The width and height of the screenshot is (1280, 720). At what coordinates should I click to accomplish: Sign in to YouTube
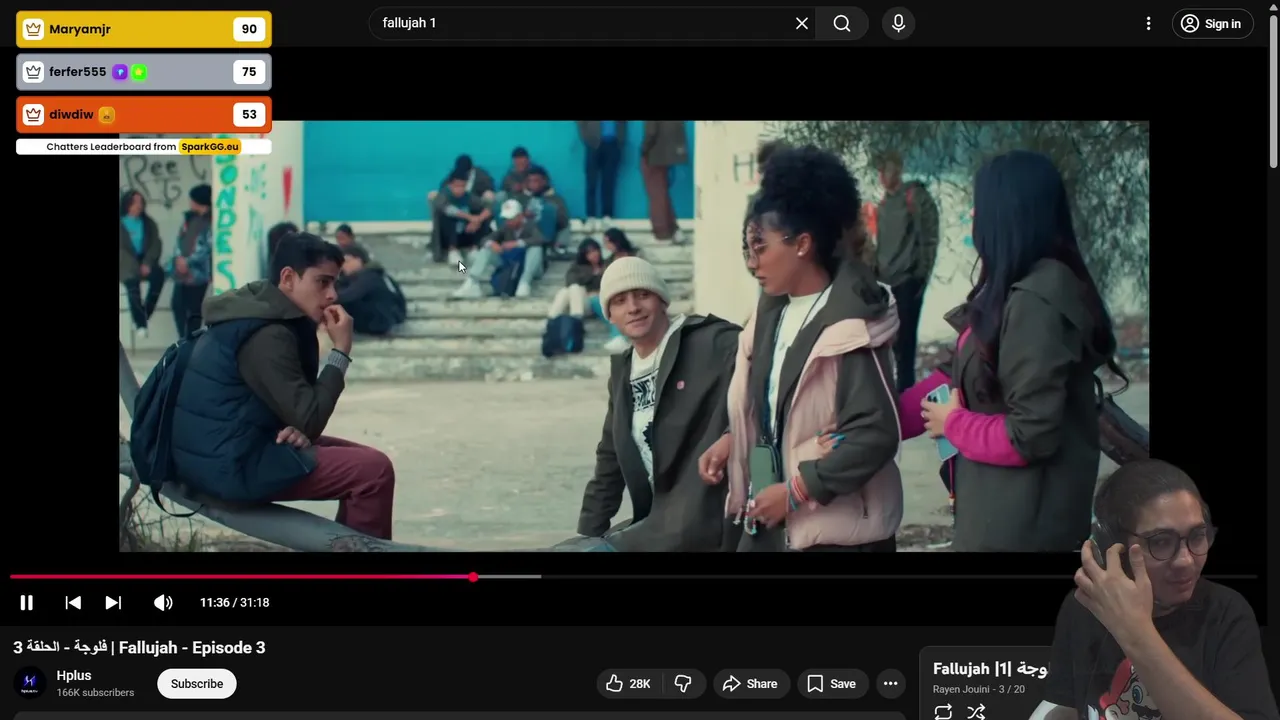[1213, 23]
